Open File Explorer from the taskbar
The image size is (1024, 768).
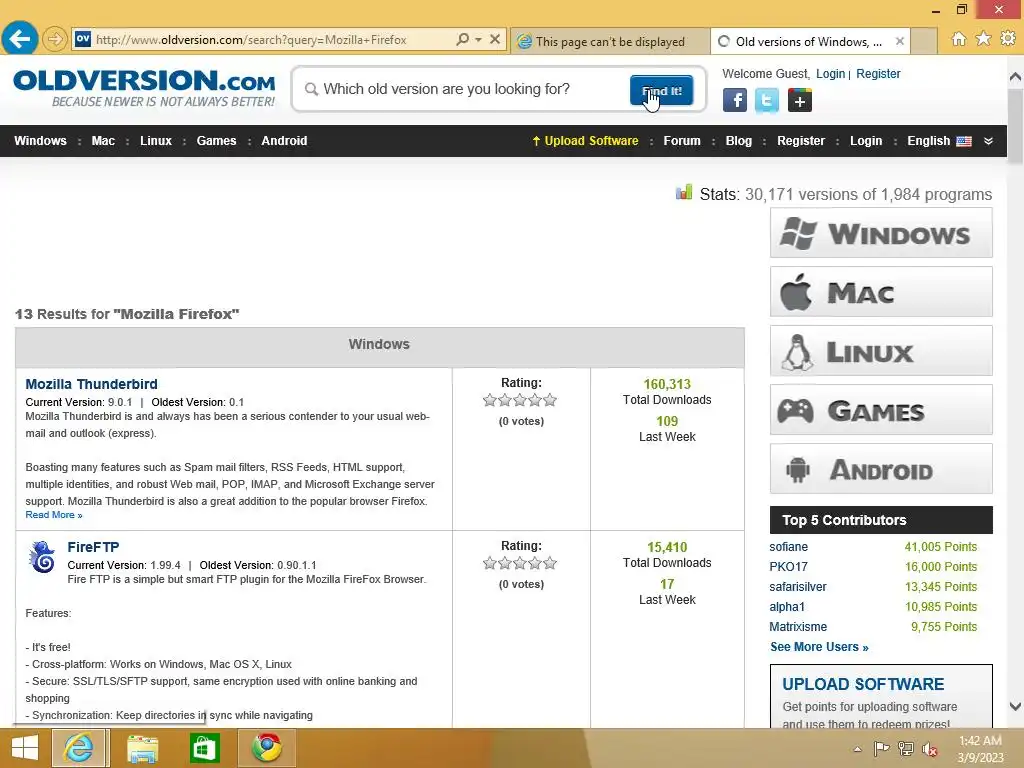tap(142, 748)
